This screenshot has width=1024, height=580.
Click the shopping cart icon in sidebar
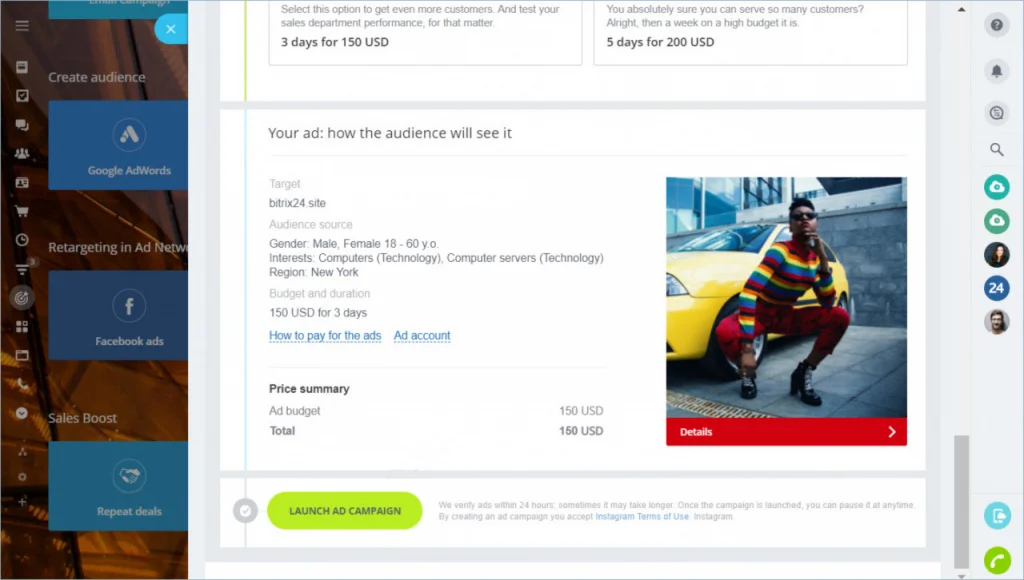22,211
